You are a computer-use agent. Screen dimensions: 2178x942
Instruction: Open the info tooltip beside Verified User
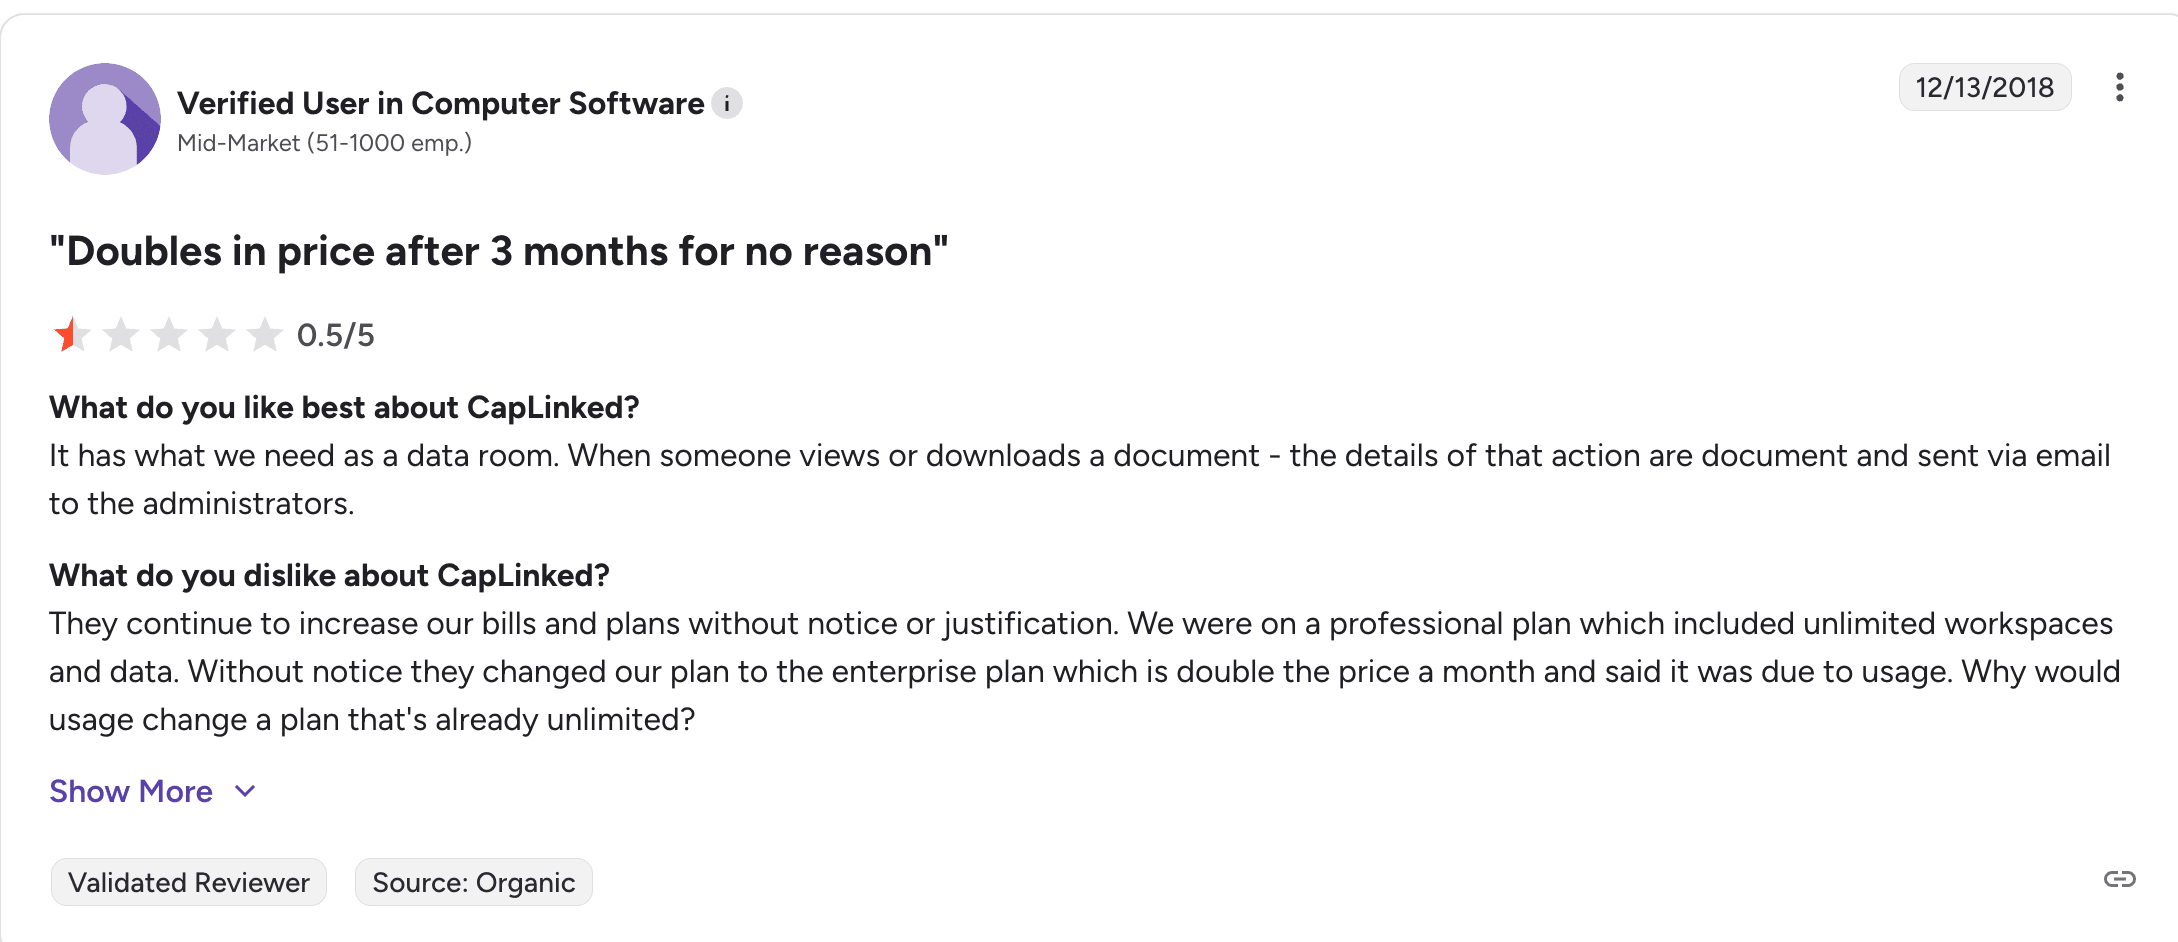pyautogui.click(x=728, y=103)
